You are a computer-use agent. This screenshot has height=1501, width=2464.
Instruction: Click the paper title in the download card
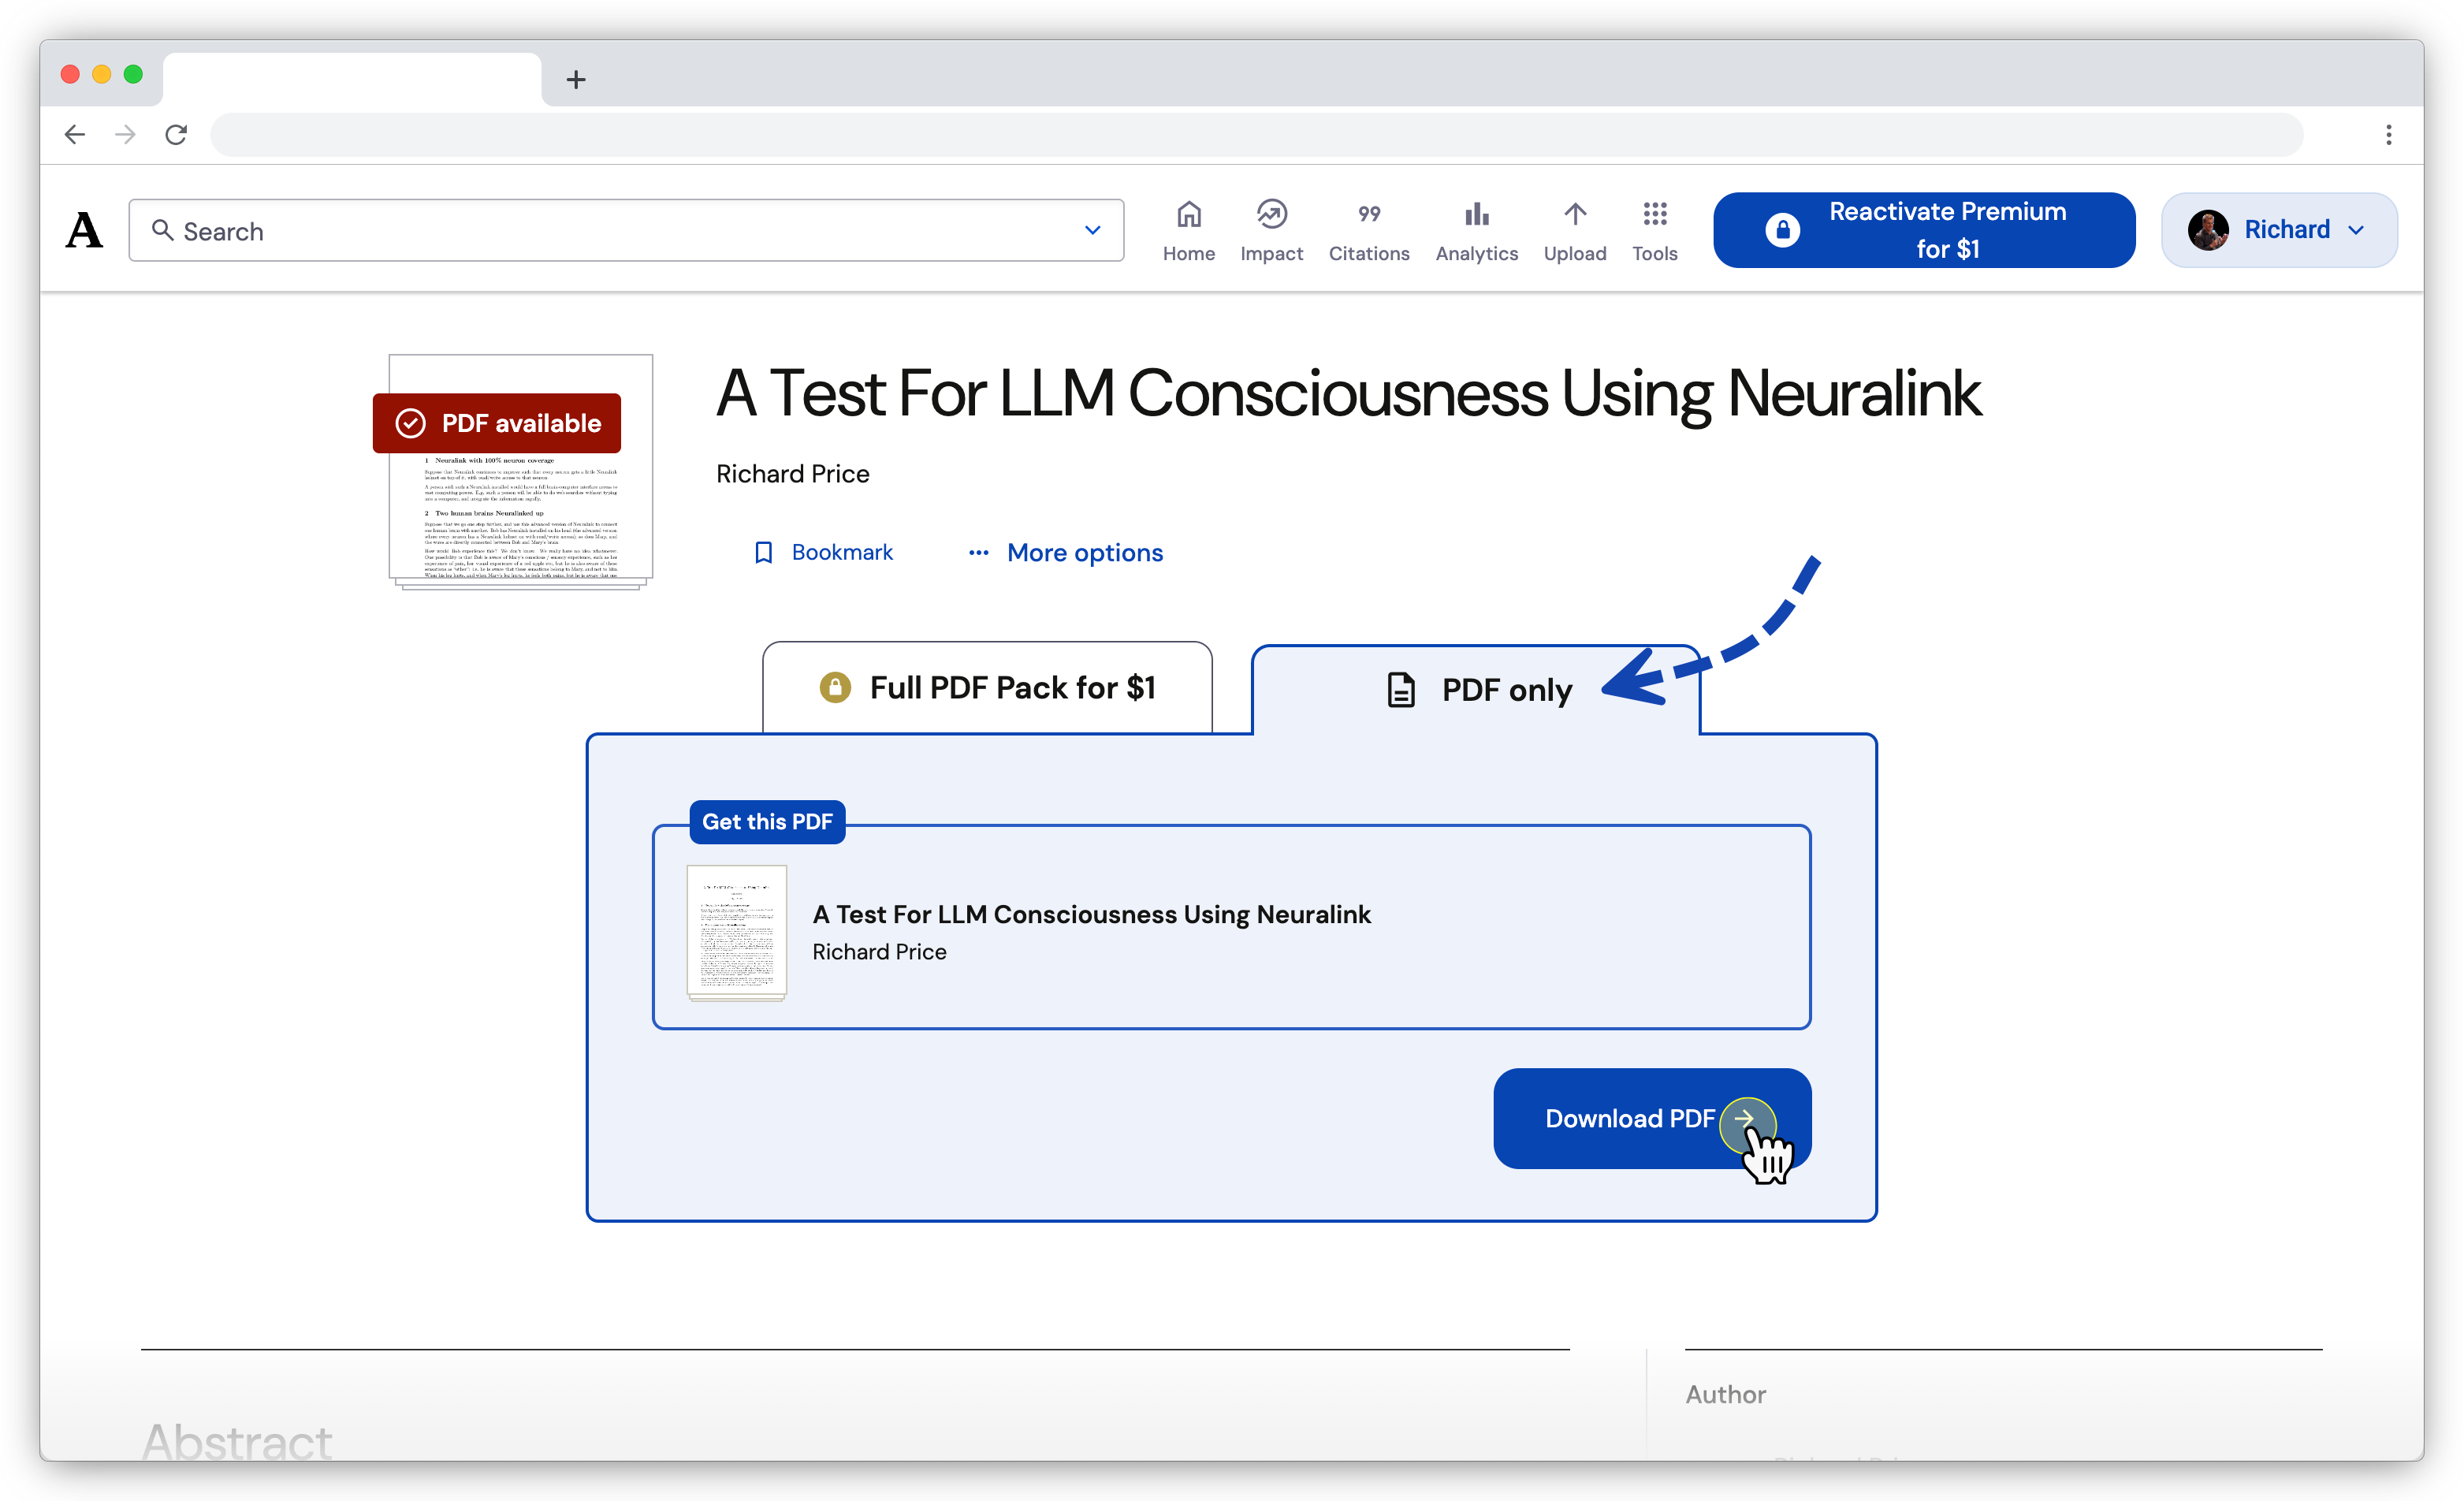coord(1092,915)
